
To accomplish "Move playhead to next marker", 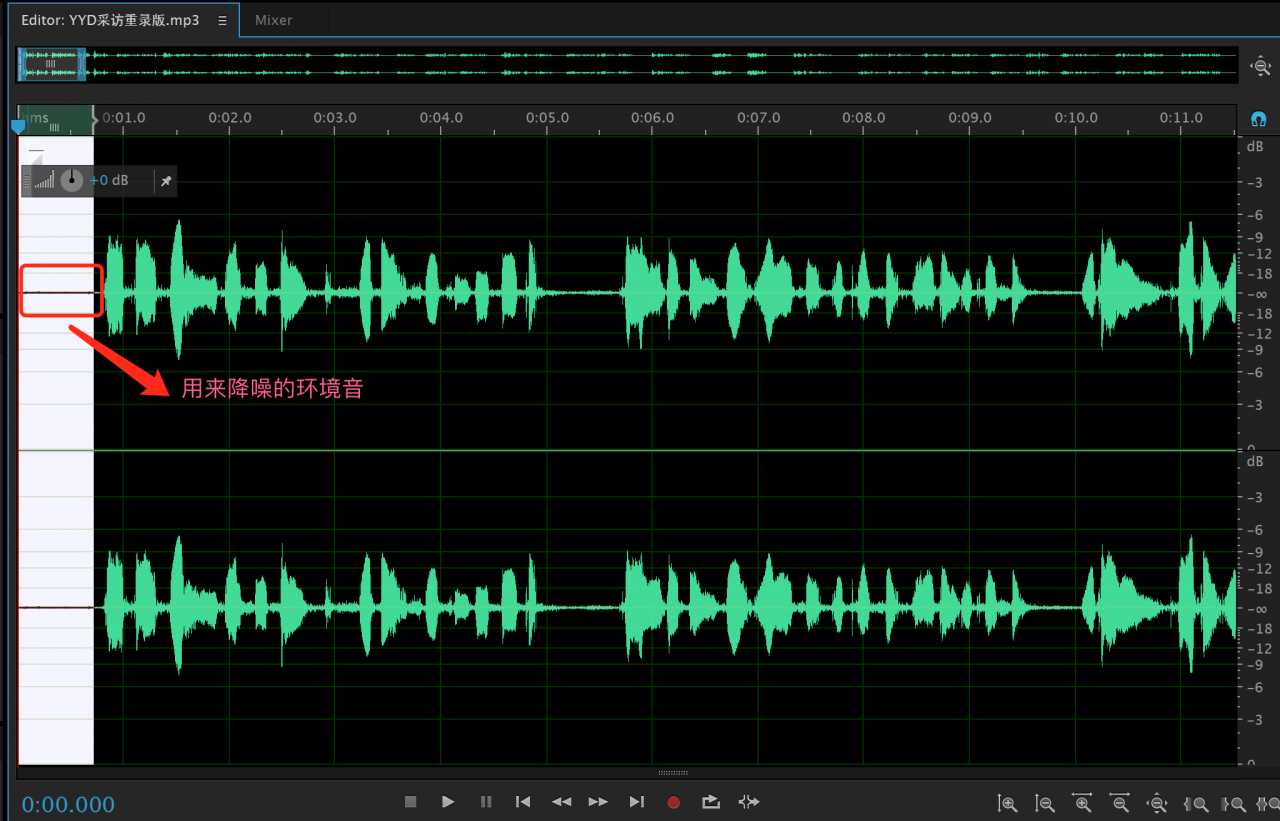I will pos(637,802).
